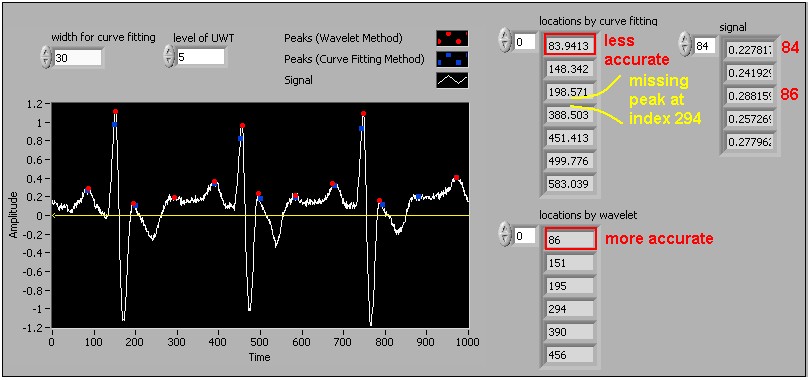Click the Time axis label under the graph
This screenshot has height=380, width=808.
259,357
